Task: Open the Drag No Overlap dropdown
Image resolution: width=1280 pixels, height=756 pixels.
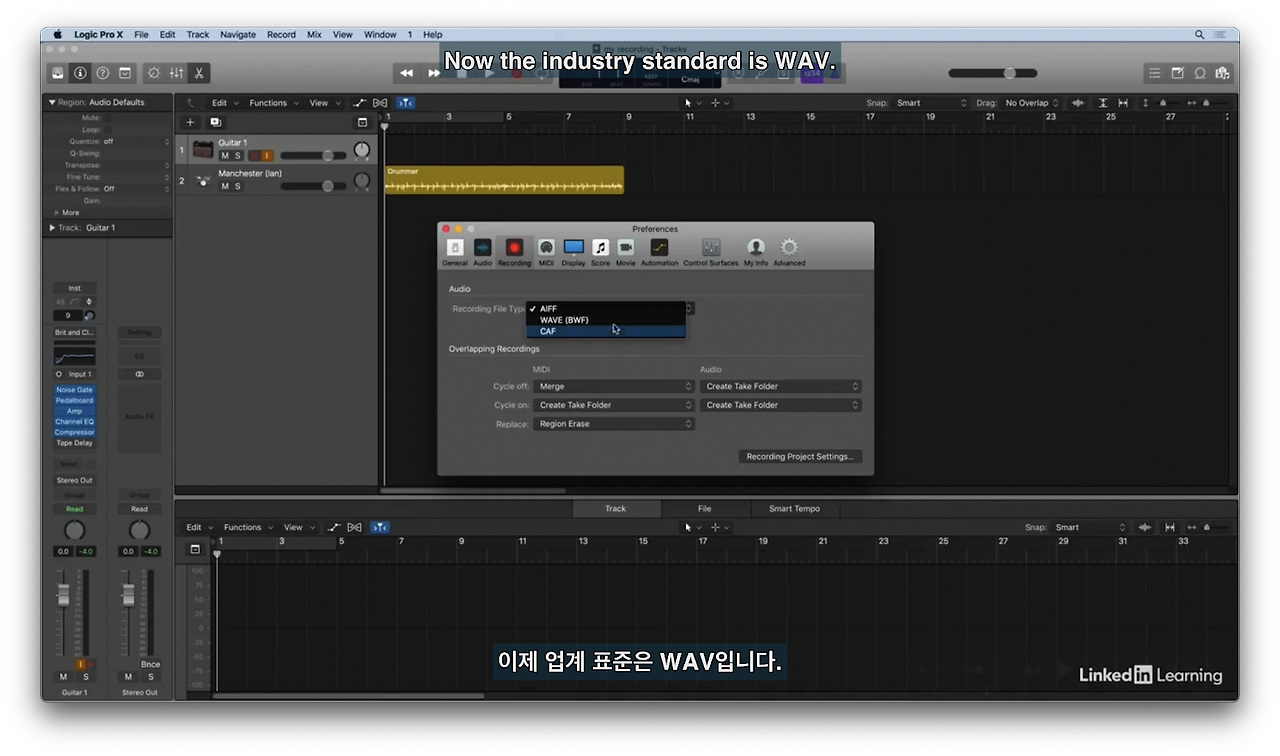Action: click(1032, 103)
